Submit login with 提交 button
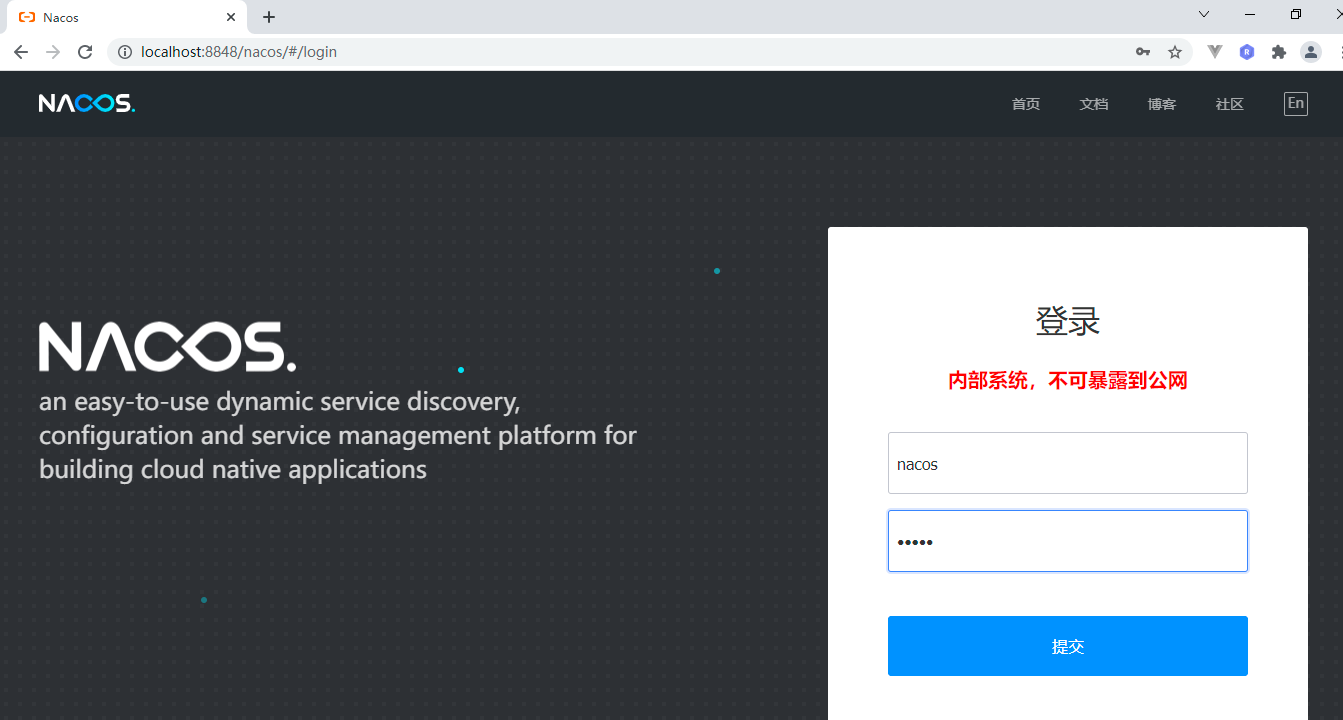The width and height of the screenshot is (1343, 720). 1068,646
